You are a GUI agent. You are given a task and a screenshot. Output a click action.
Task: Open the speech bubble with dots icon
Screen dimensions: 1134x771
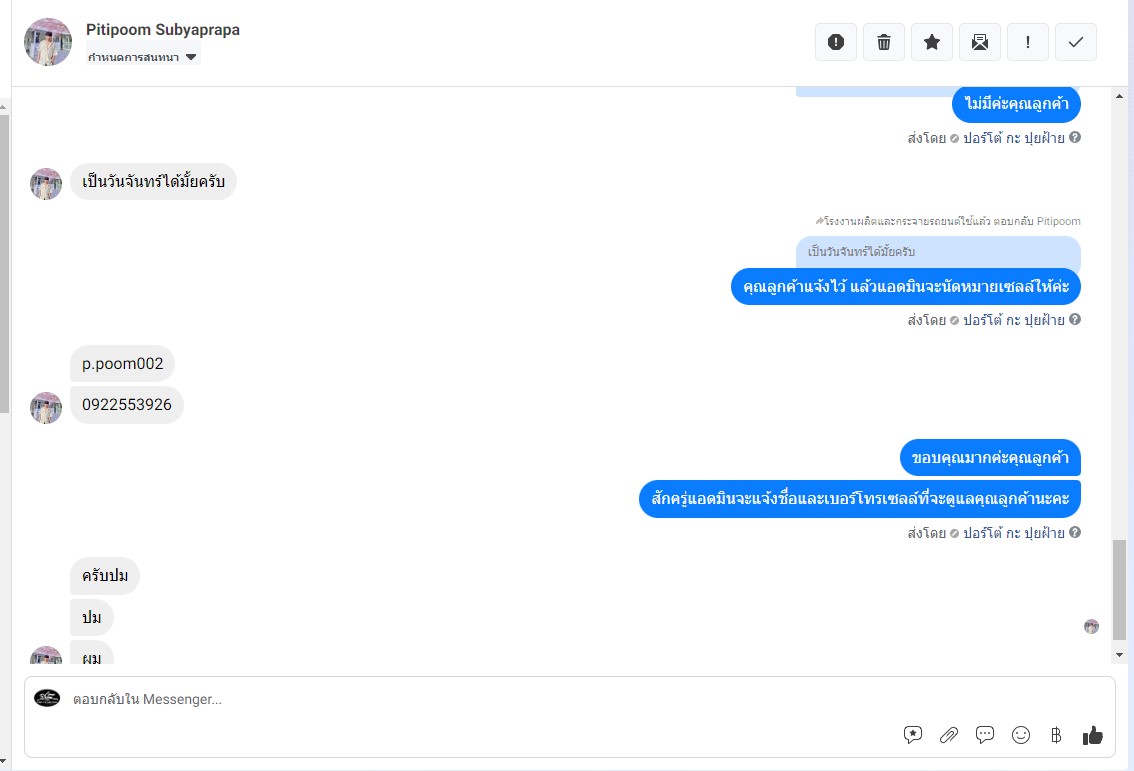(x=984, y=735)
